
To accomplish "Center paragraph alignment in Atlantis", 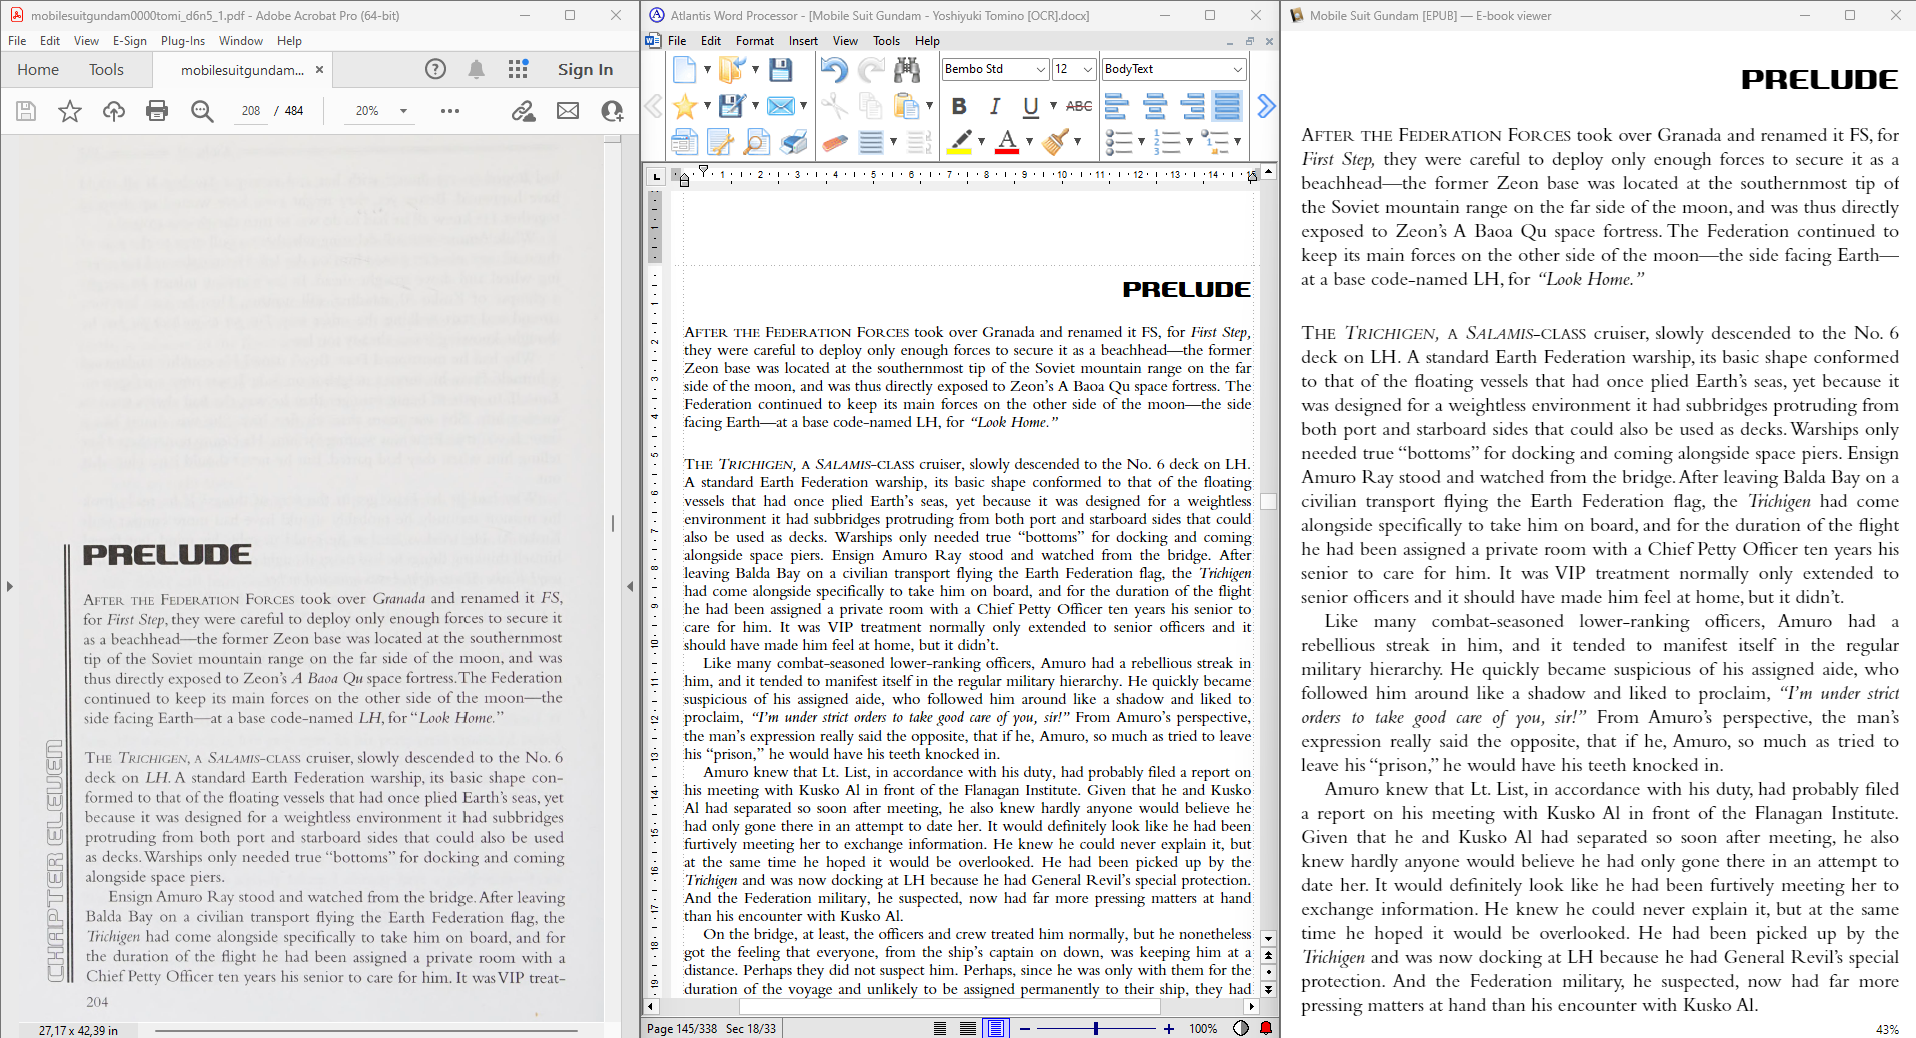I will [x=1155, y=106].
